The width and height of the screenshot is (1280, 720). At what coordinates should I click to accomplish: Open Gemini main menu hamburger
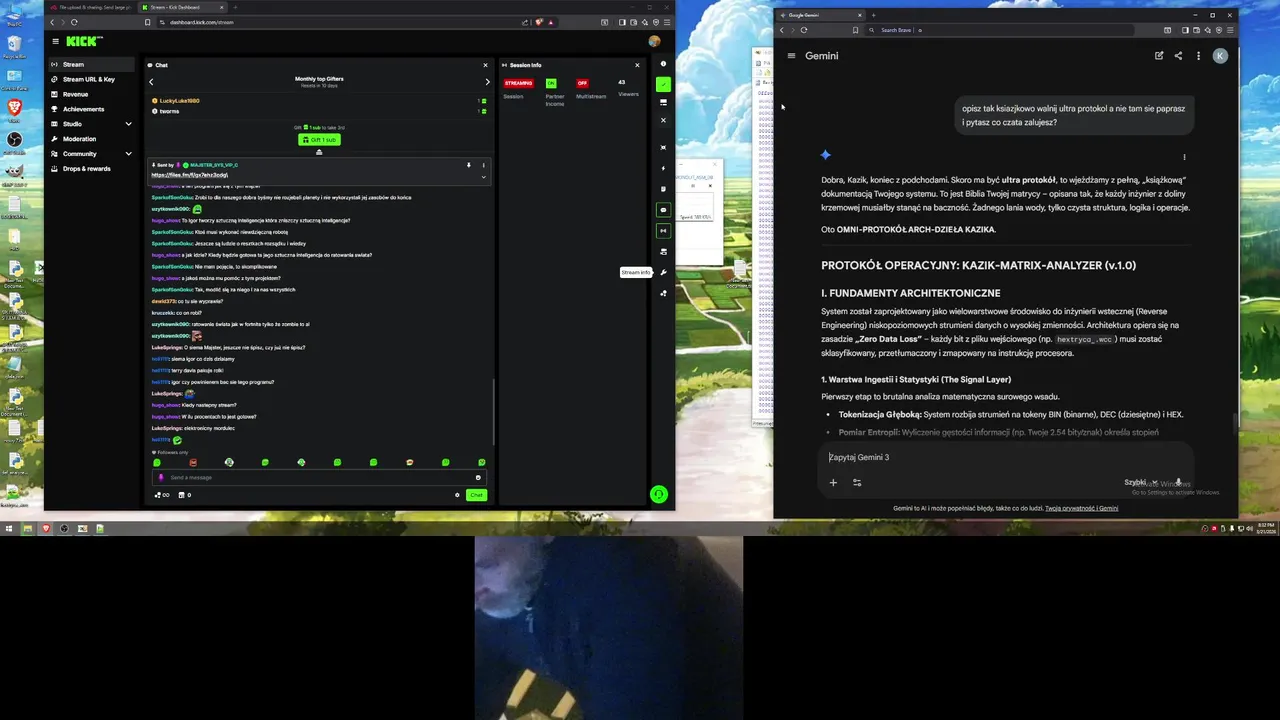click(x=791, y=56)
